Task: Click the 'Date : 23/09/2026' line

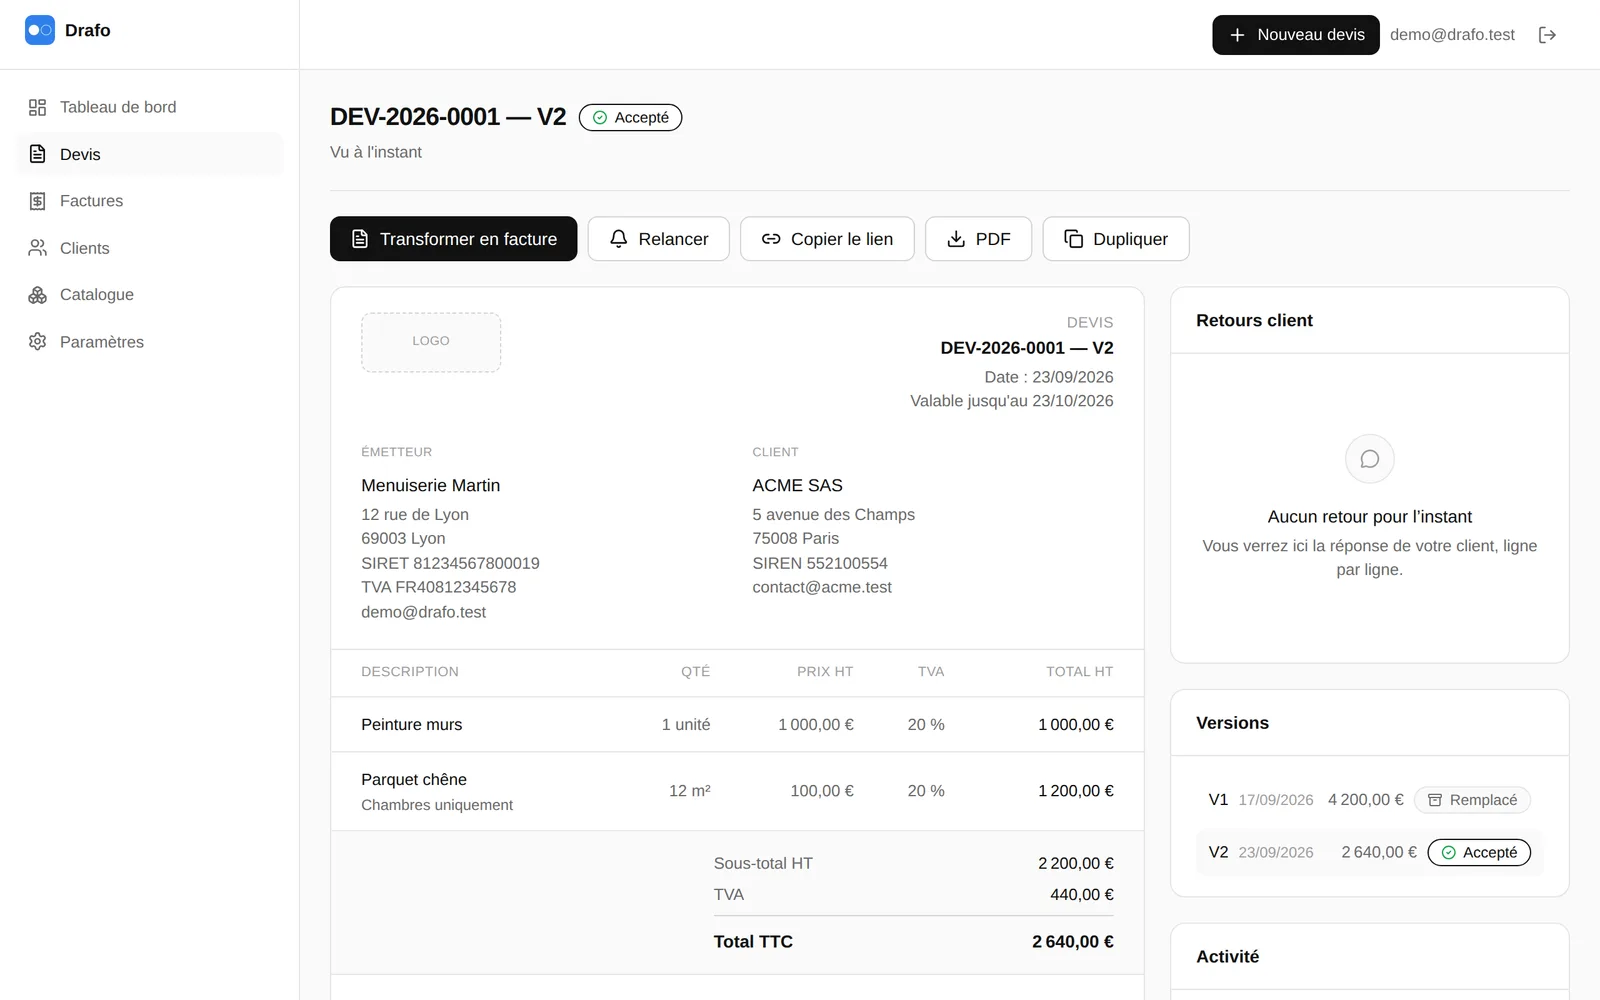Action: pyautogui.click(x=1049, y=377)
